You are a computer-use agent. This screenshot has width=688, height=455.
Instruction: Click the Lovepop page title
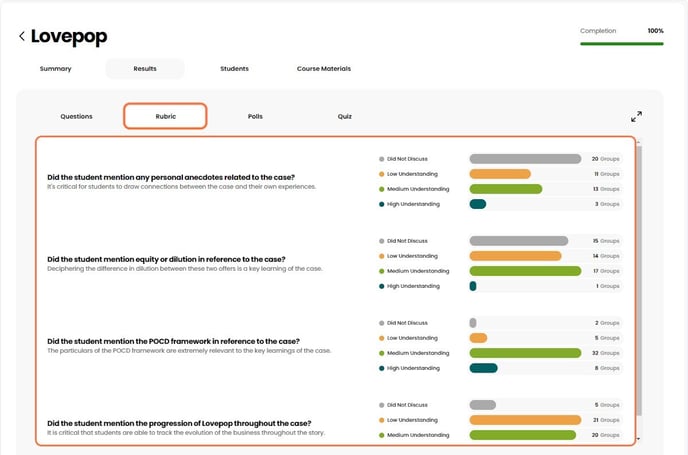[68, 37]
